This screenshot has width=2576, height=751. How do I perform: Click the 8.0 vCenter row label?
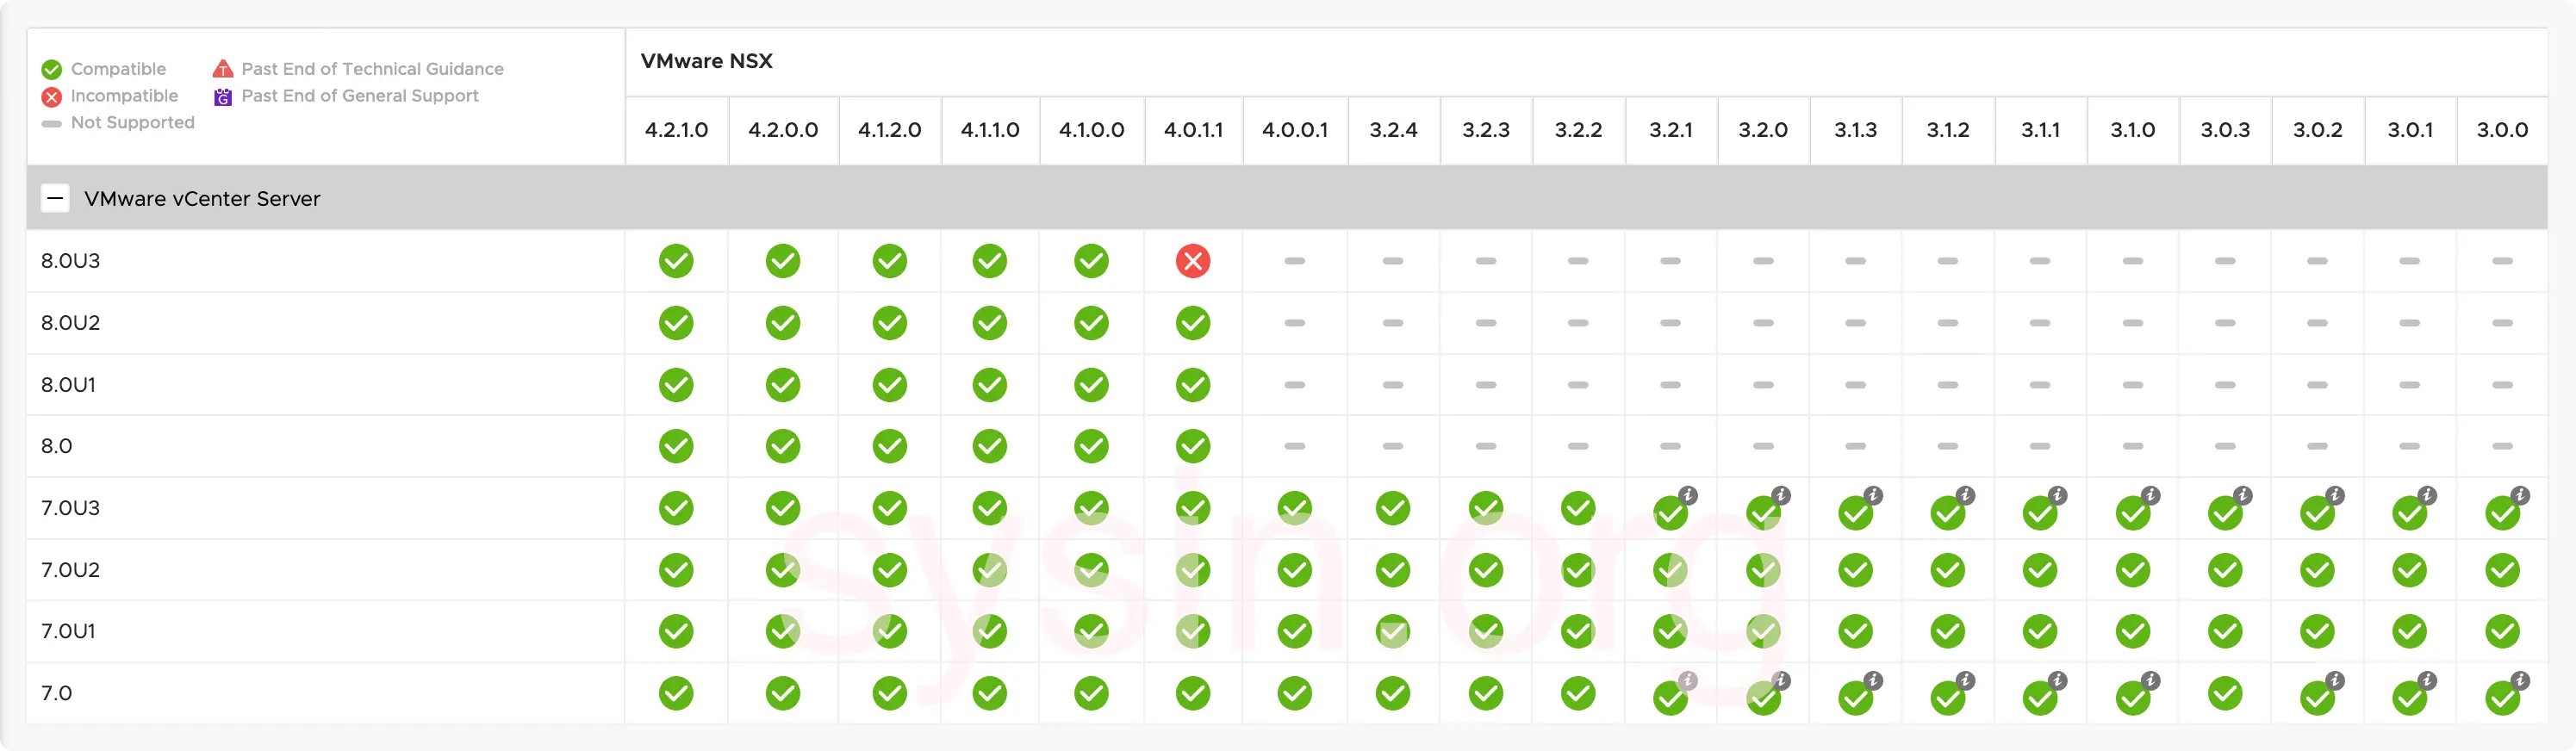click(x=56, y=446)
